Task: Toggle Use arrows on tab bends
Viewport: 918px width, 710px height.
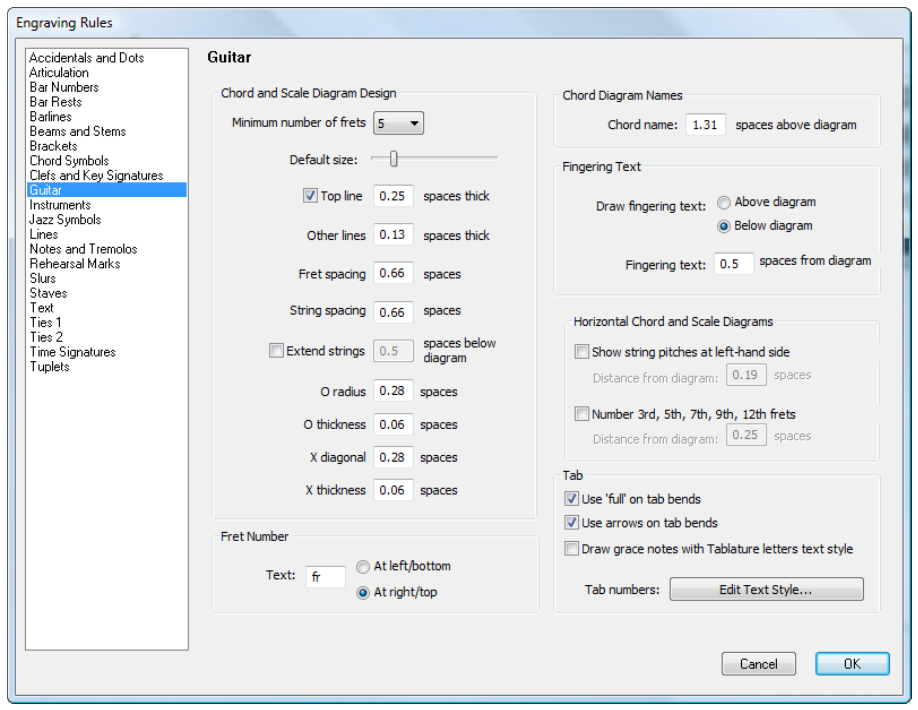Action: (572, 523)
